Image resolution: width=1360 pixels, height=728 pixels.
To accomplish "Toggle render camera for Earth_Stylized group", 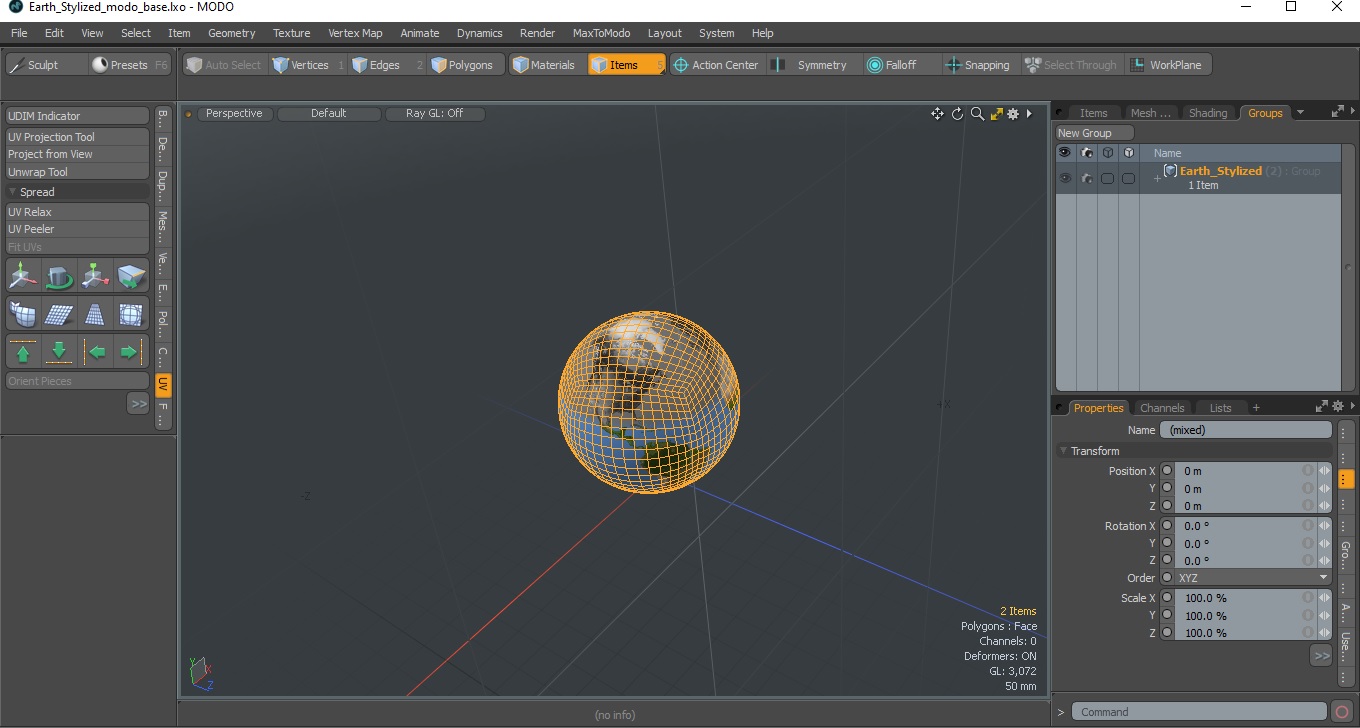I will click(x=1087, y=178).
